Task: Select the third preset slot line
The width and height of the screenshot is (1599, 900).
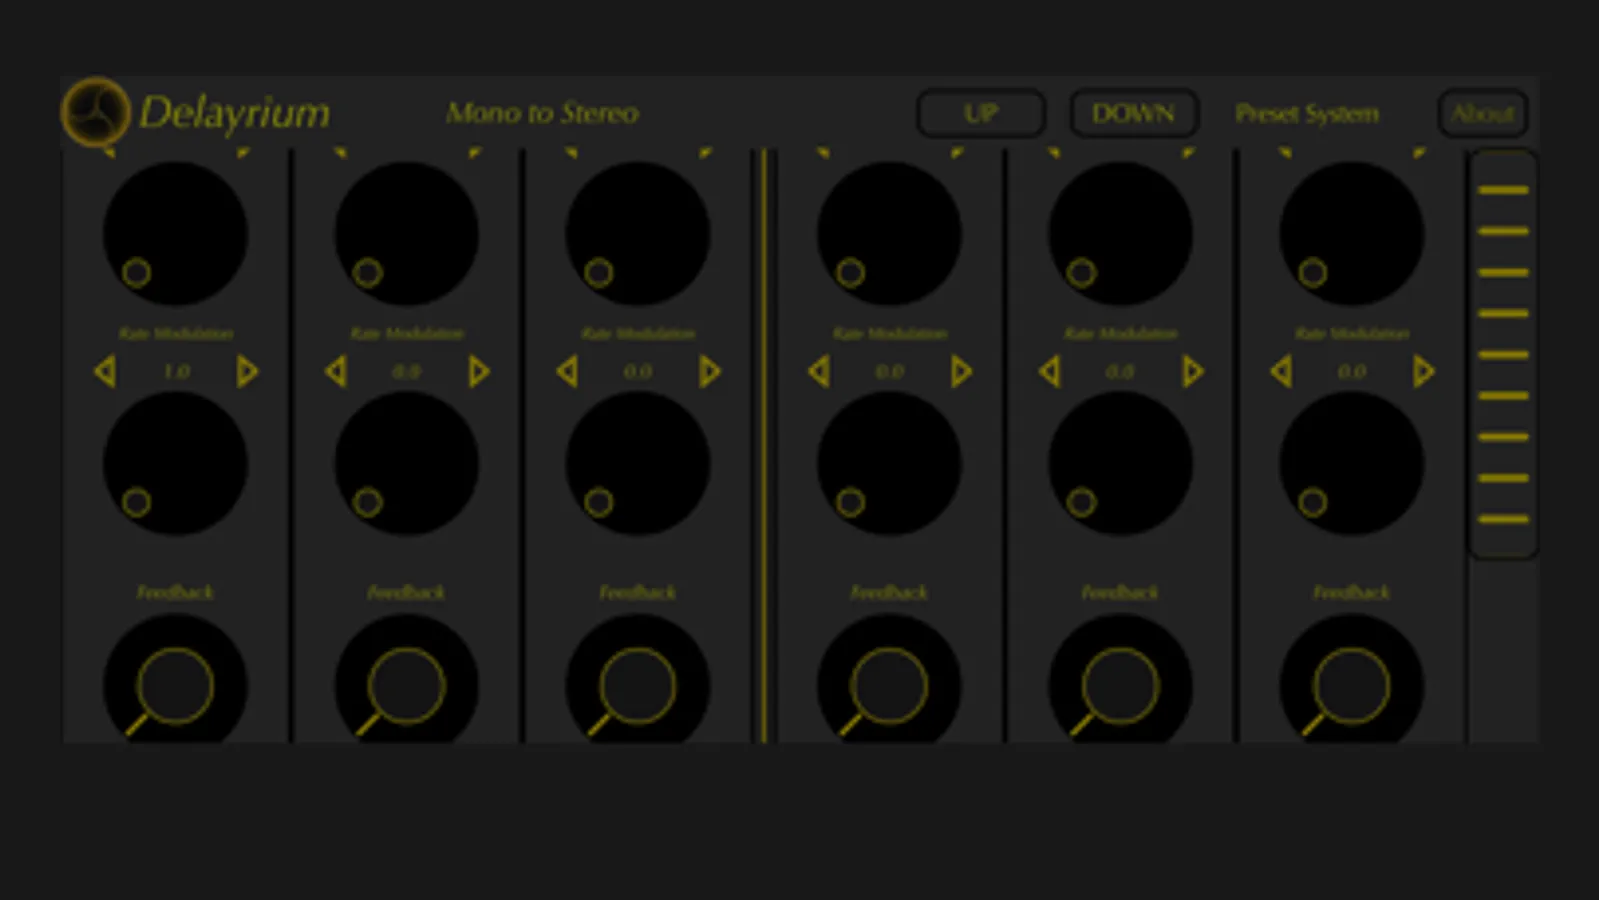Action: 1503,272
